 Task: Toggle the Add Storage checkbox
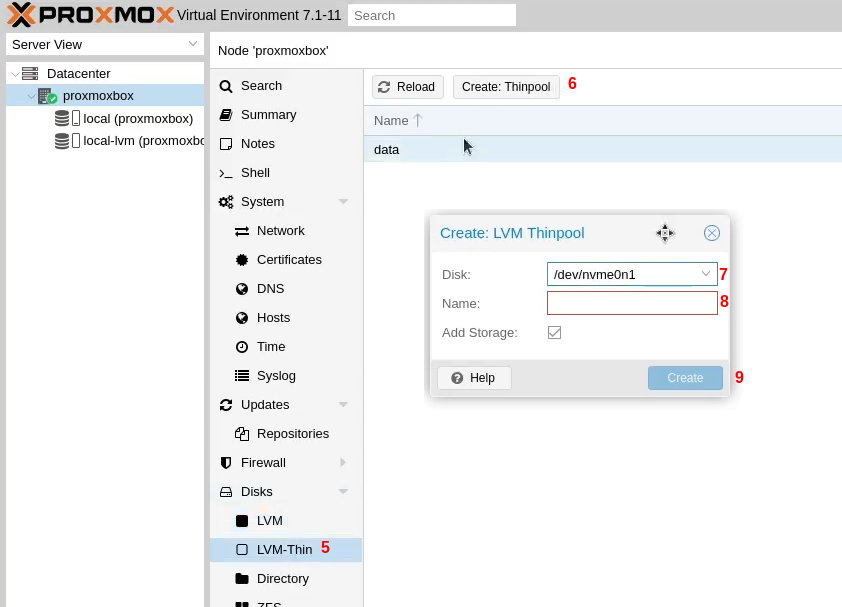[554, 332]
